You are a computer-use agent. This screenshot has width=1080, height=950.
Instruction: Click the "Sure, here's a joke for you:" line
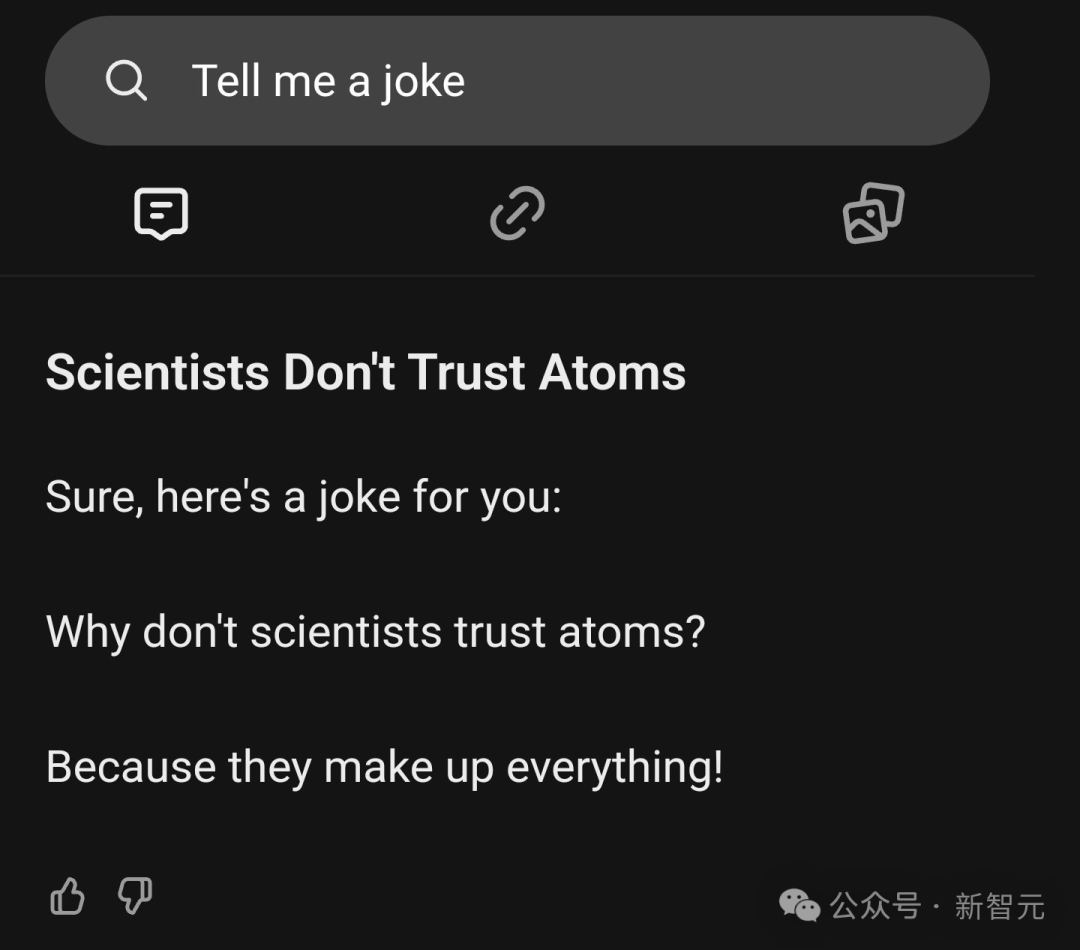click(x=304, y=497)
